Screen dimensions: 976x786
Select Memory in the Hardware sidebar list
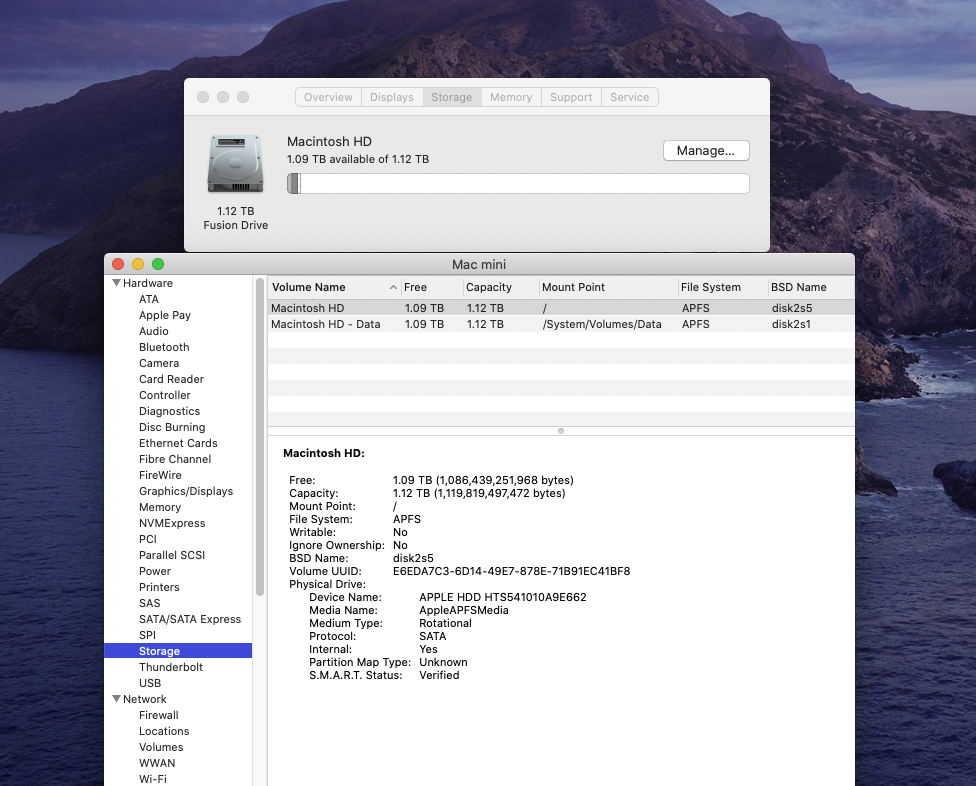pyautogui.click(x=160, y=507)
